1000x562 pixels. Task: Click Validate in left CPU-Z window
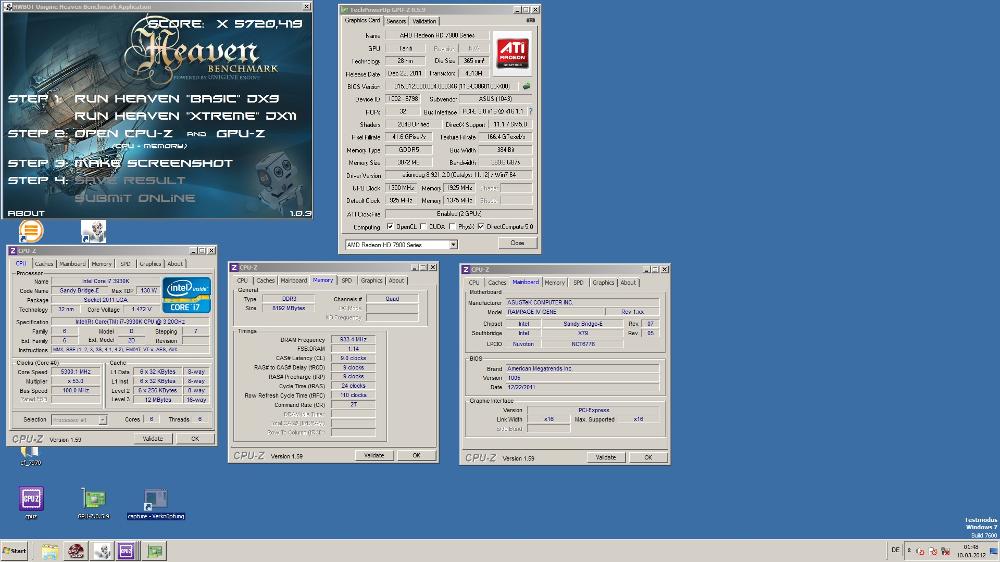pyautogui.click(x=153, y=439)
